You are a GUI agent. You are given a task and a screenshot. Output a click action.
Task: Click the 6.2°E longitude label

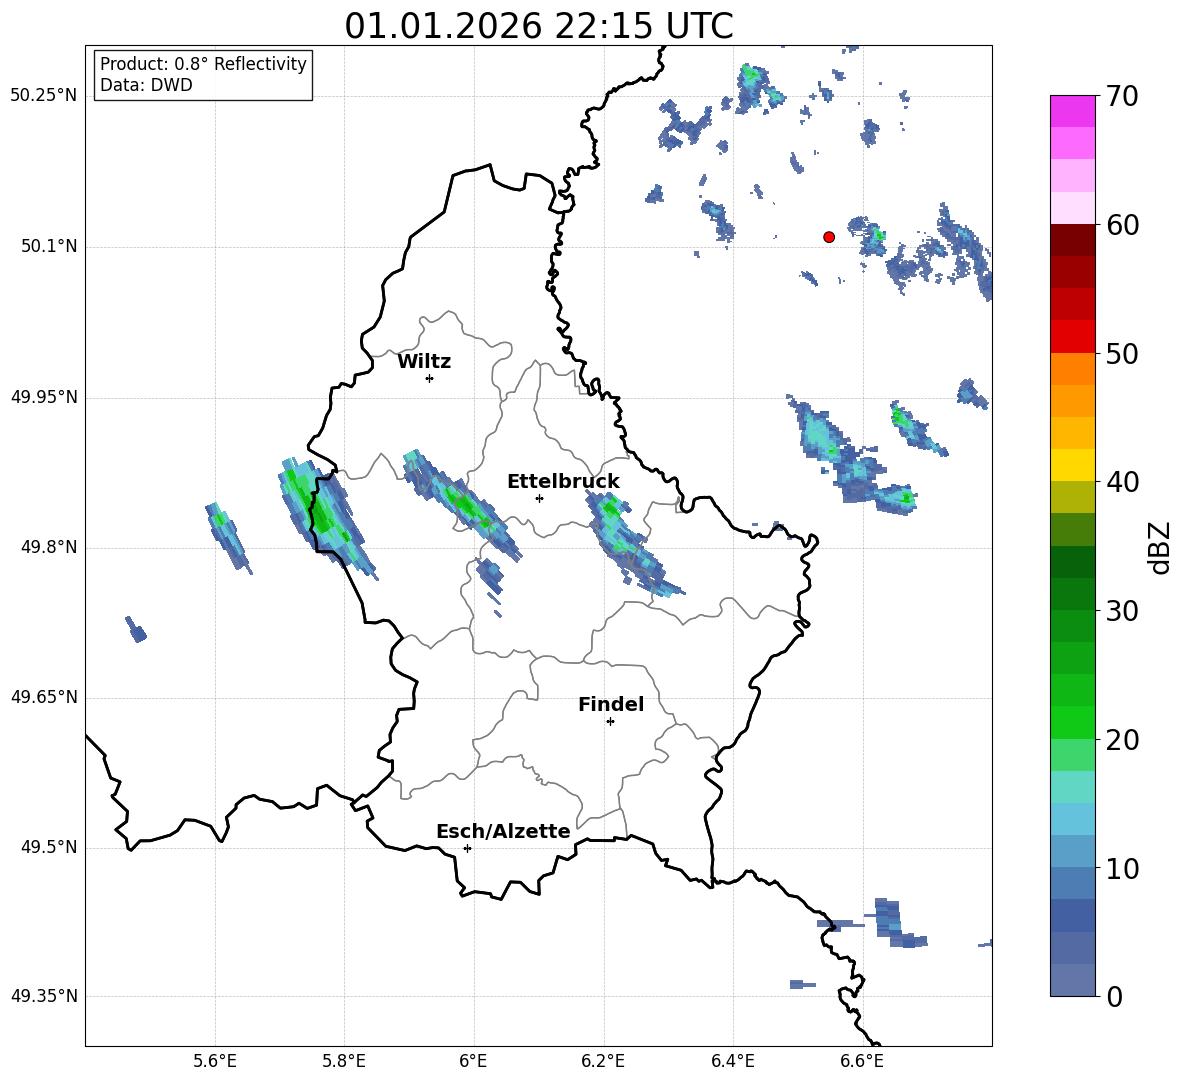coord(603,1061)
